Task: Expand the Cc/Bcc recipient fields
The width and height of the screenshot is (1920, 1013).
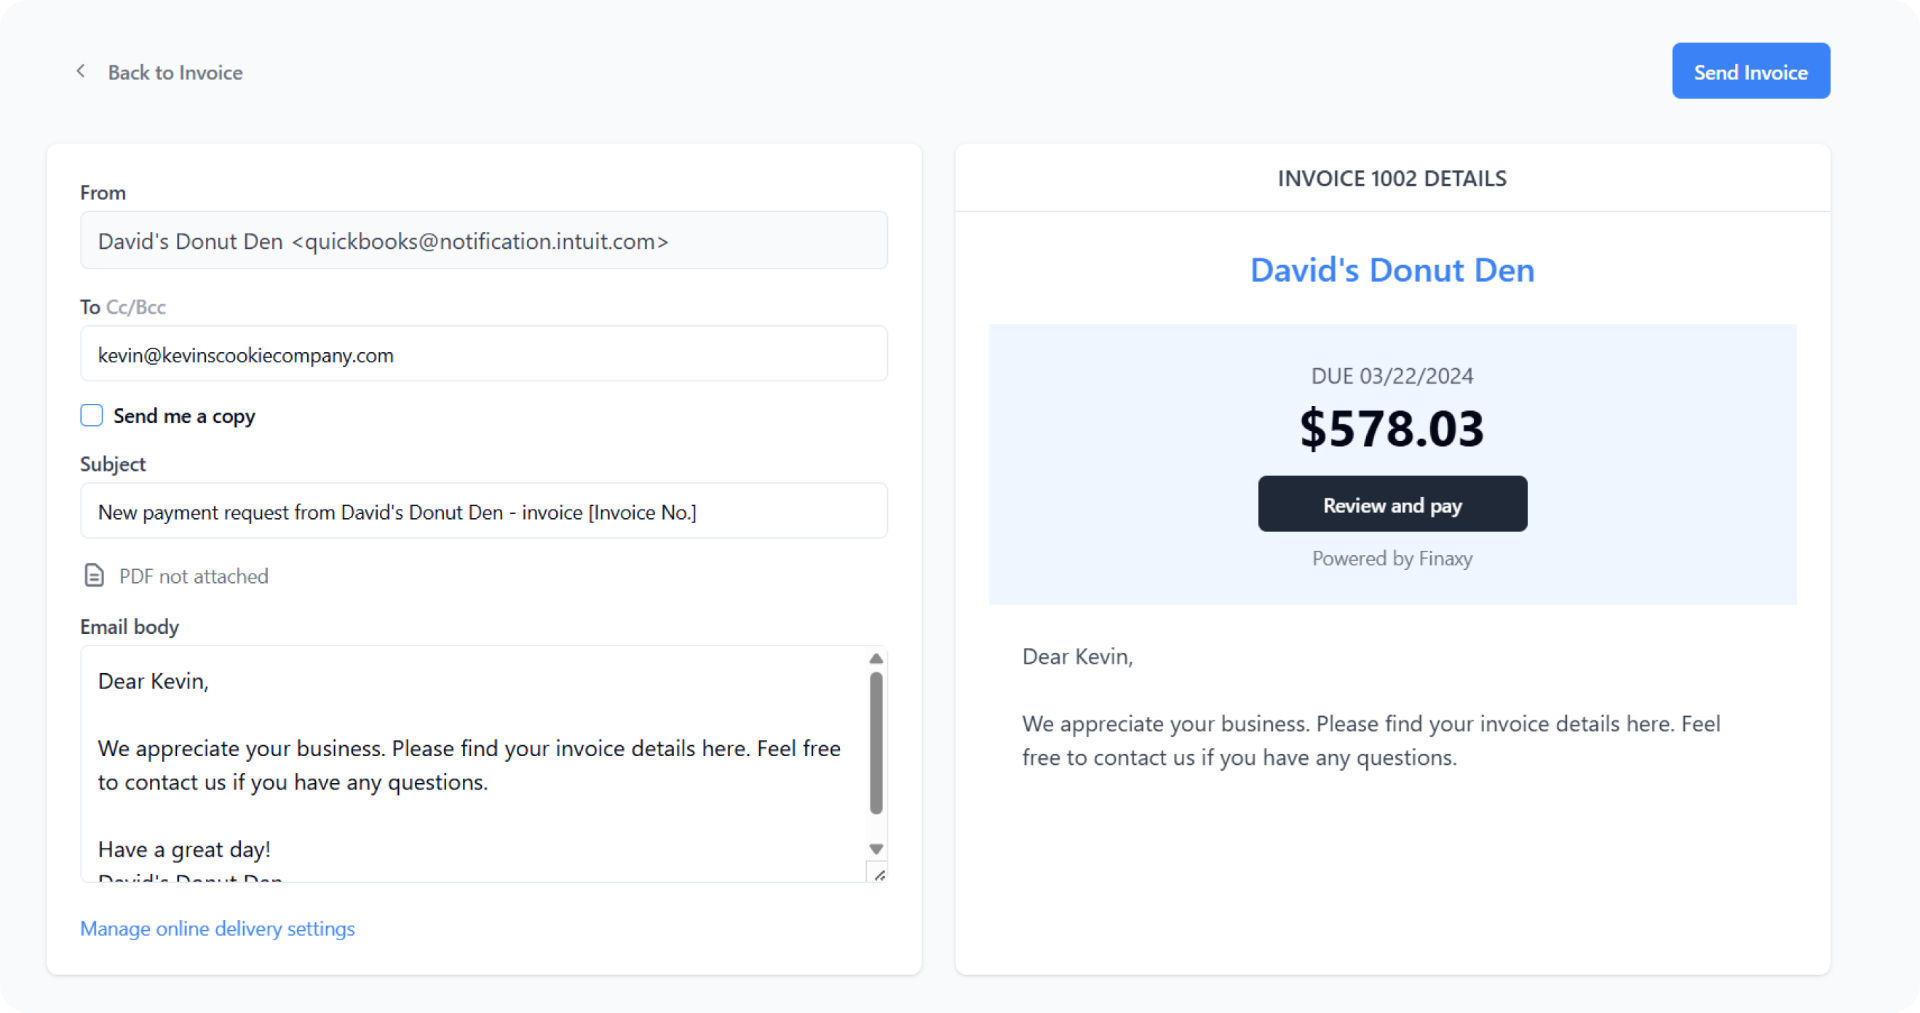Action: click(x=136, y=307)
